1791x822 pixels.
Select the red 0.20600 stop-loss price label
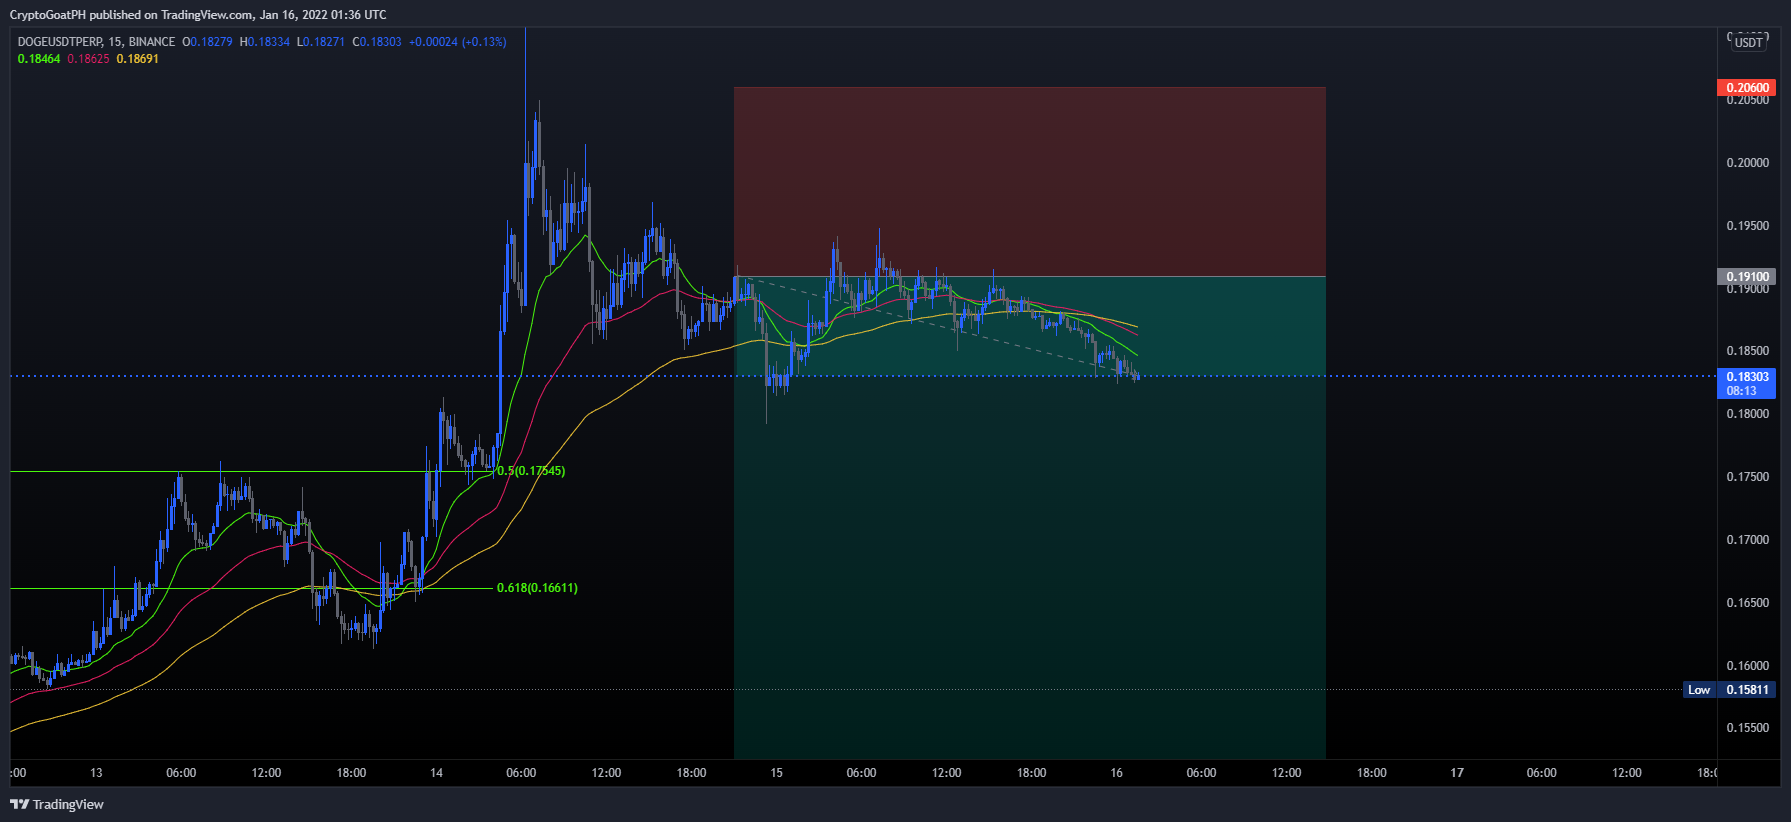[1746, 88]
